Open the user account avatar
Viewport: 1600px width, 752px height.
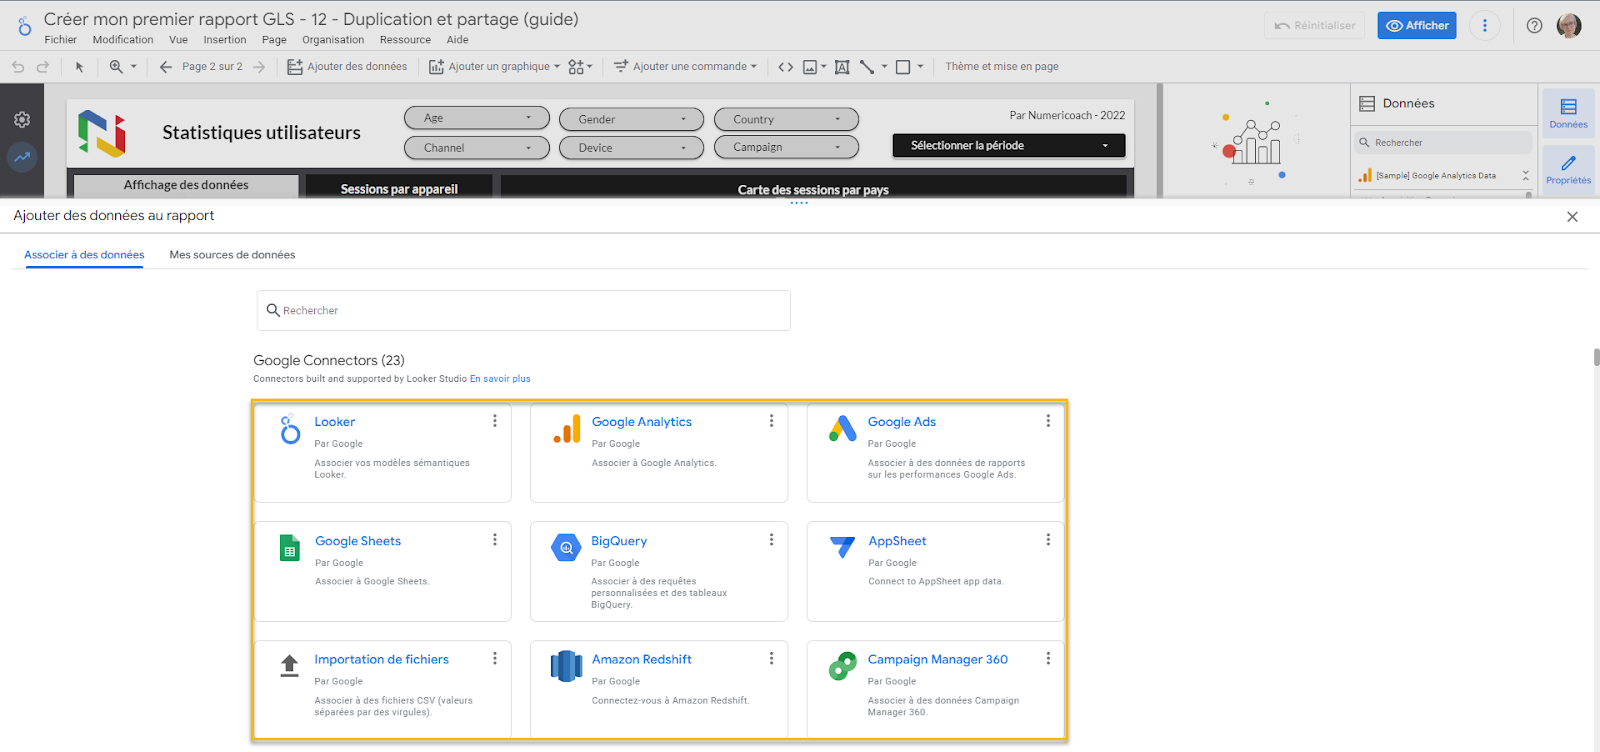1569,26
